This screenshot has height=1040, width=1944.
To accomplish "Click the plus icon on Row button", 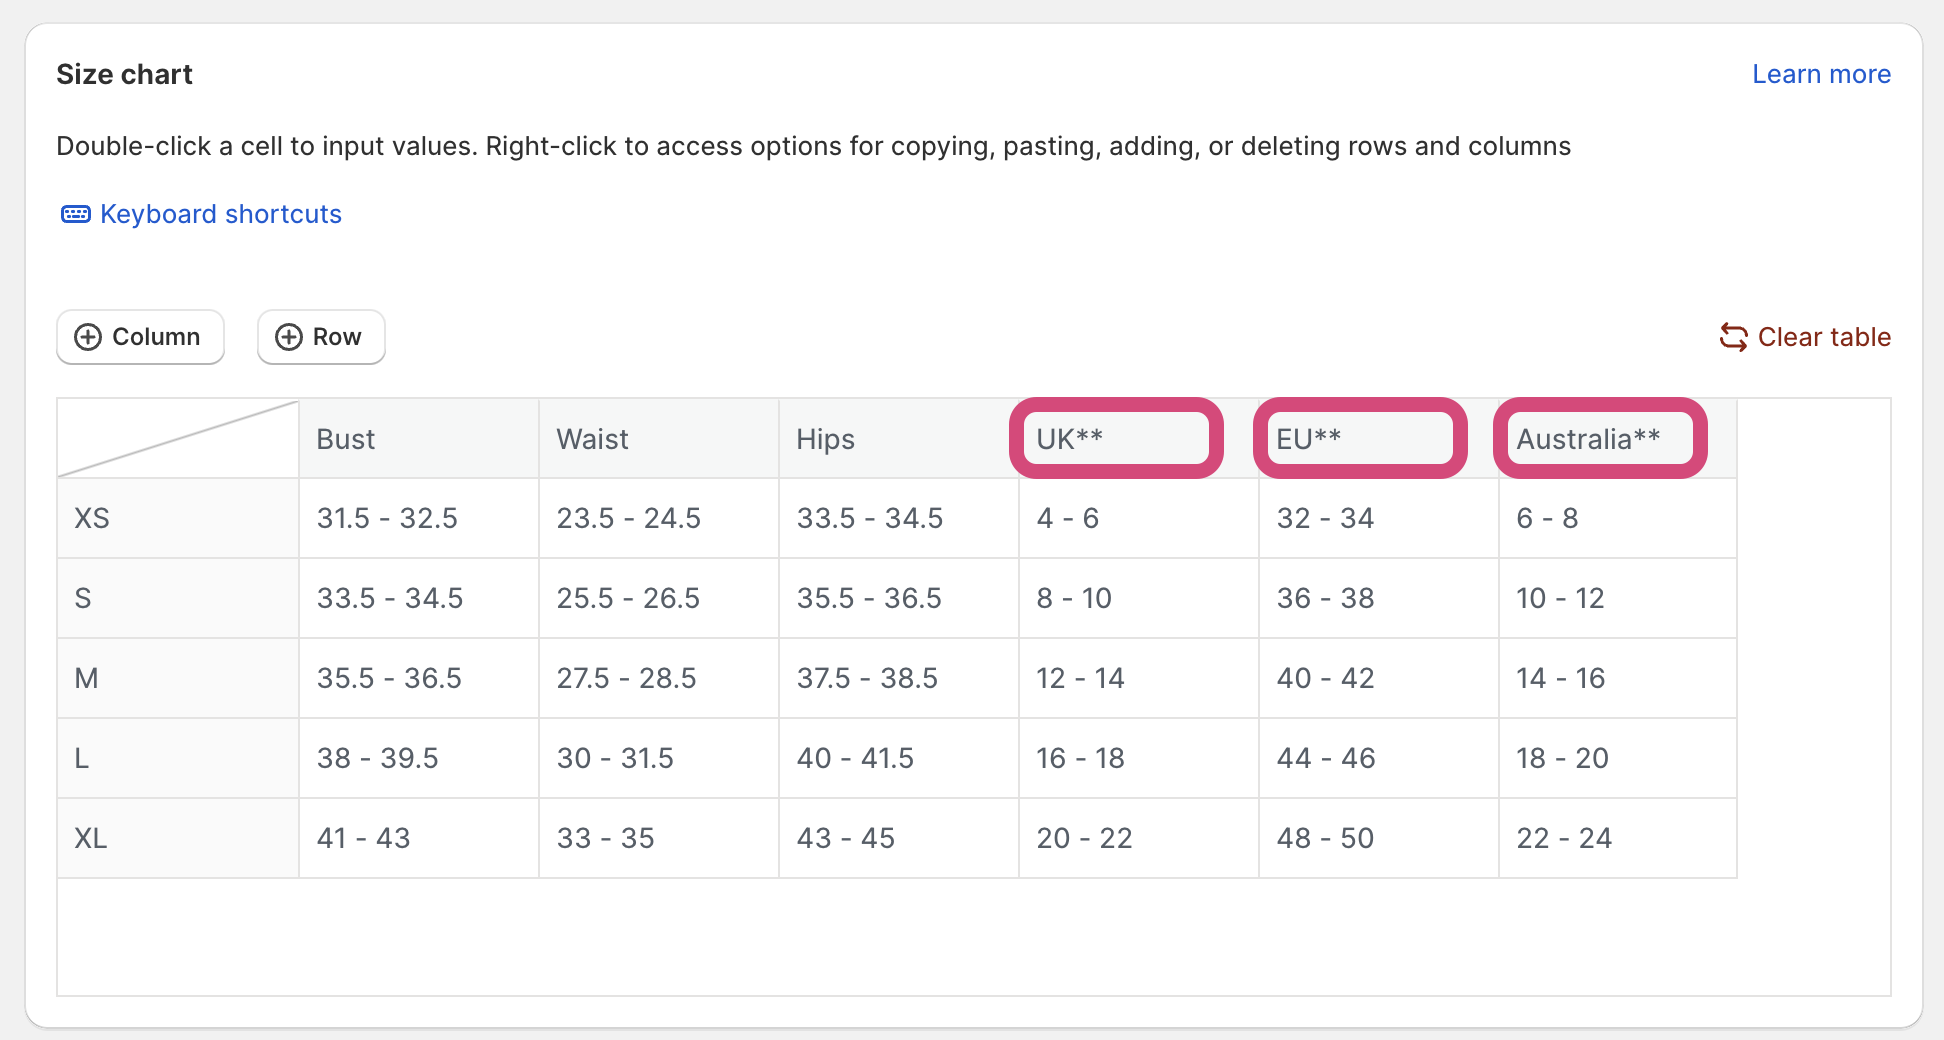I will 289,337.
